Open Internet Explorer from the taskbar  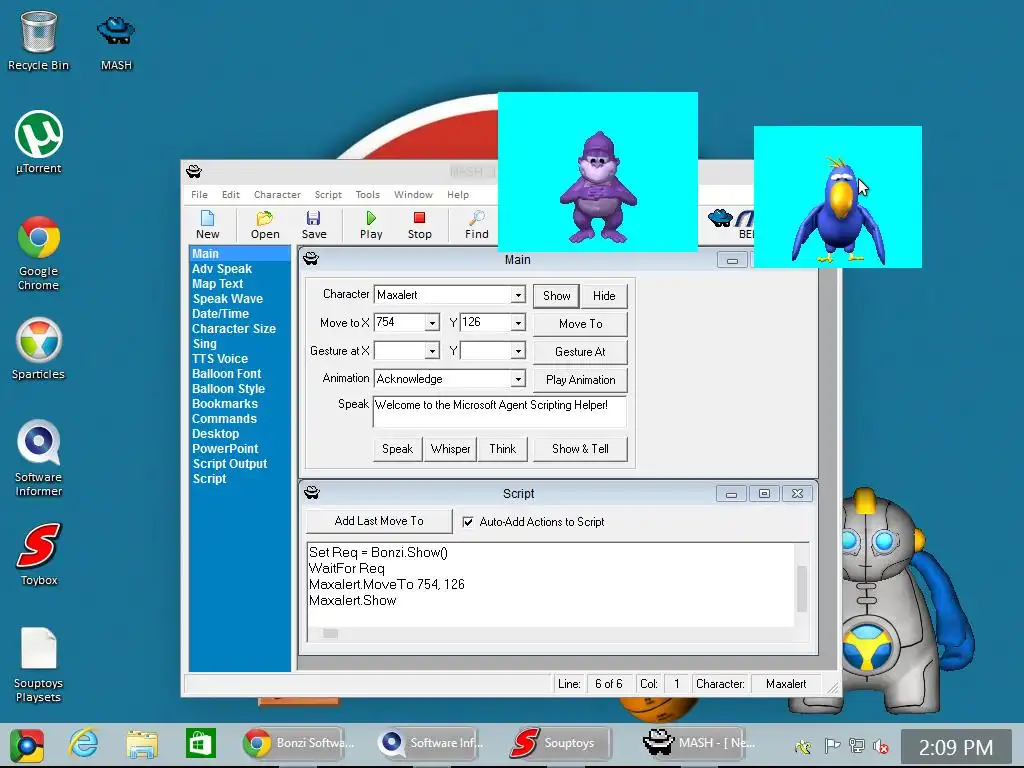[x=84, y=743]
